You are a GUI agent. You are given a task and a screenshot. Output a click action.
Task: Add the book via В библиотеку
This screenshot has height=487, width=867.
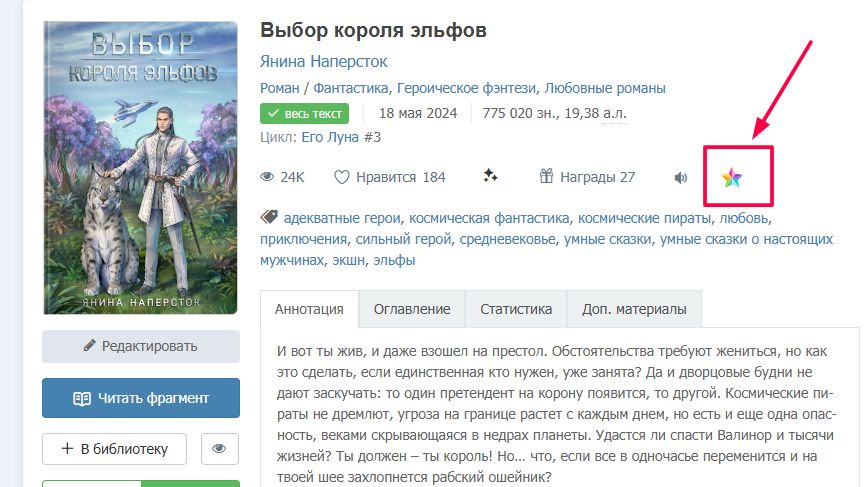(114, 449)
